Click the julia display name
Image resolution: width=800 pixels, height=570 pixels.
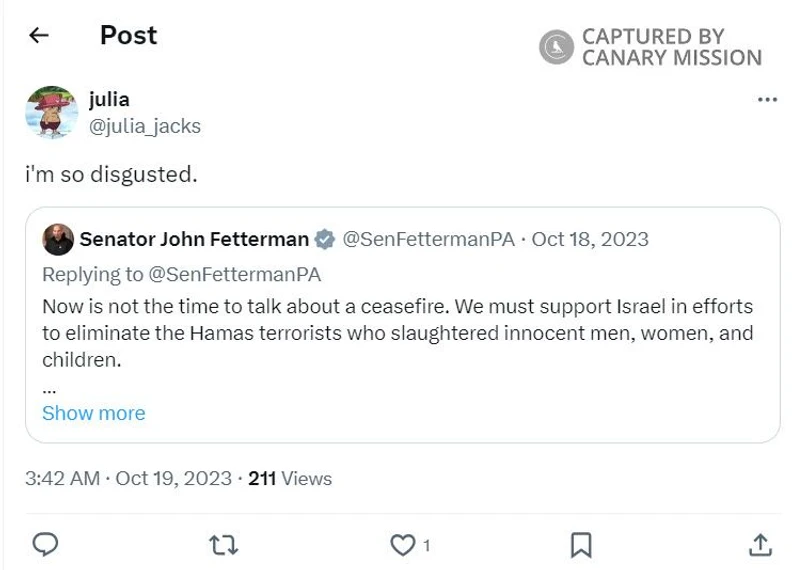[109, 99]
